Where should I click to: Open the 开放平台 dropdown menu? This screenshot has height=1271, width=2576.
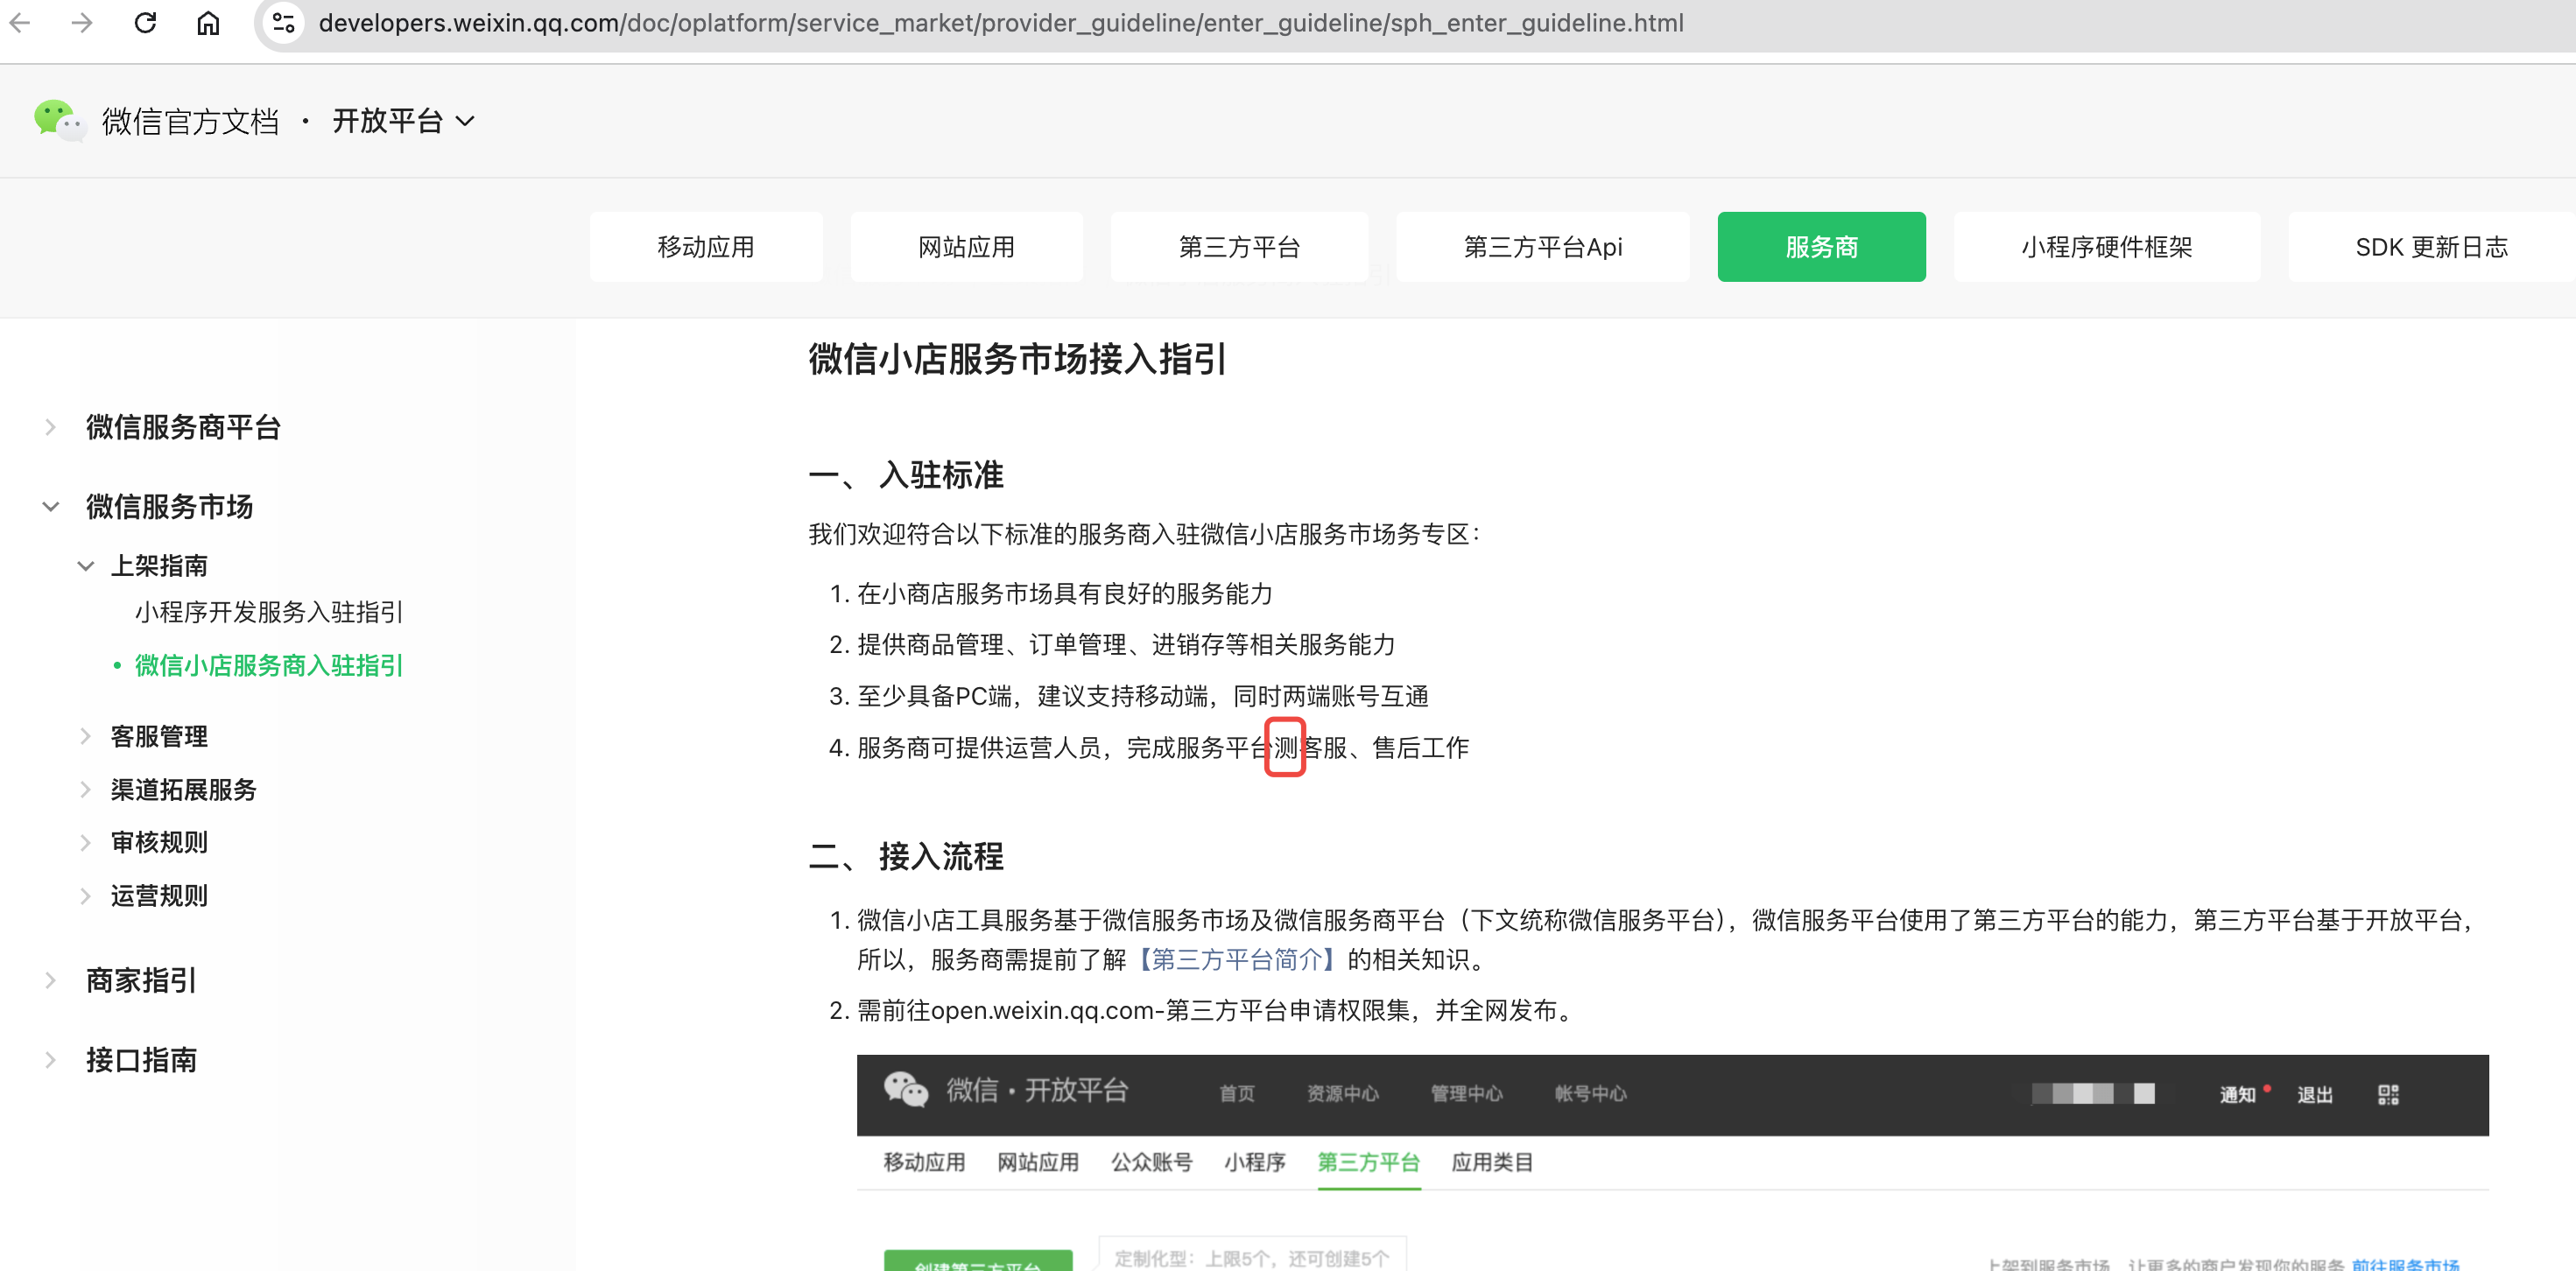click(403, 121)
